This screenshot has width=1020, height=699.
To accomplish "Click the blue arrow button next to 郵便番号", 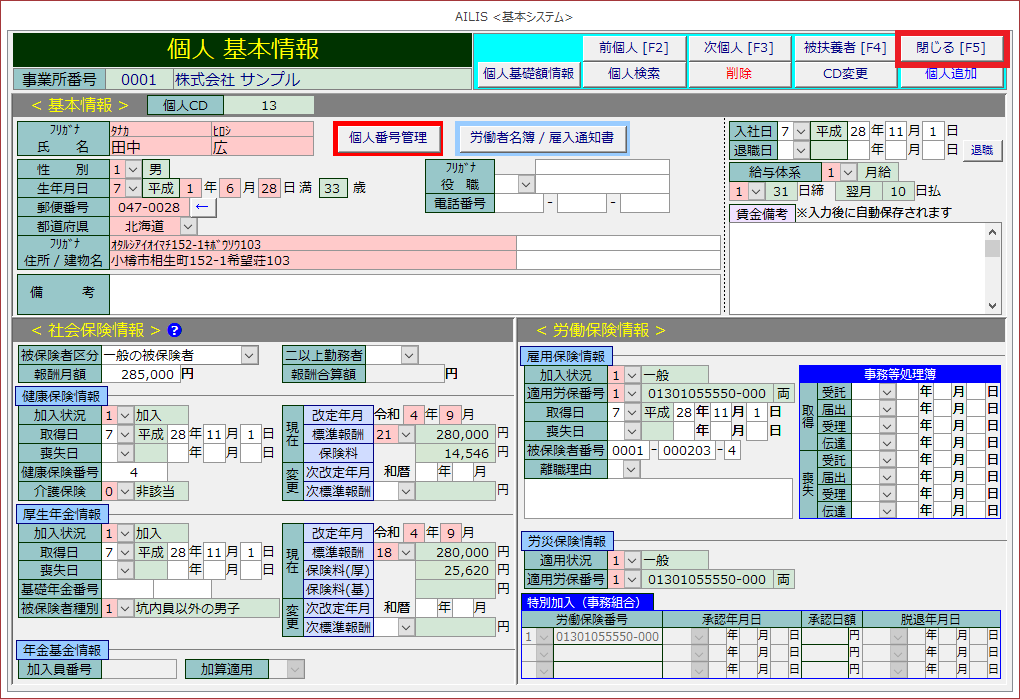I will [202, 207].
